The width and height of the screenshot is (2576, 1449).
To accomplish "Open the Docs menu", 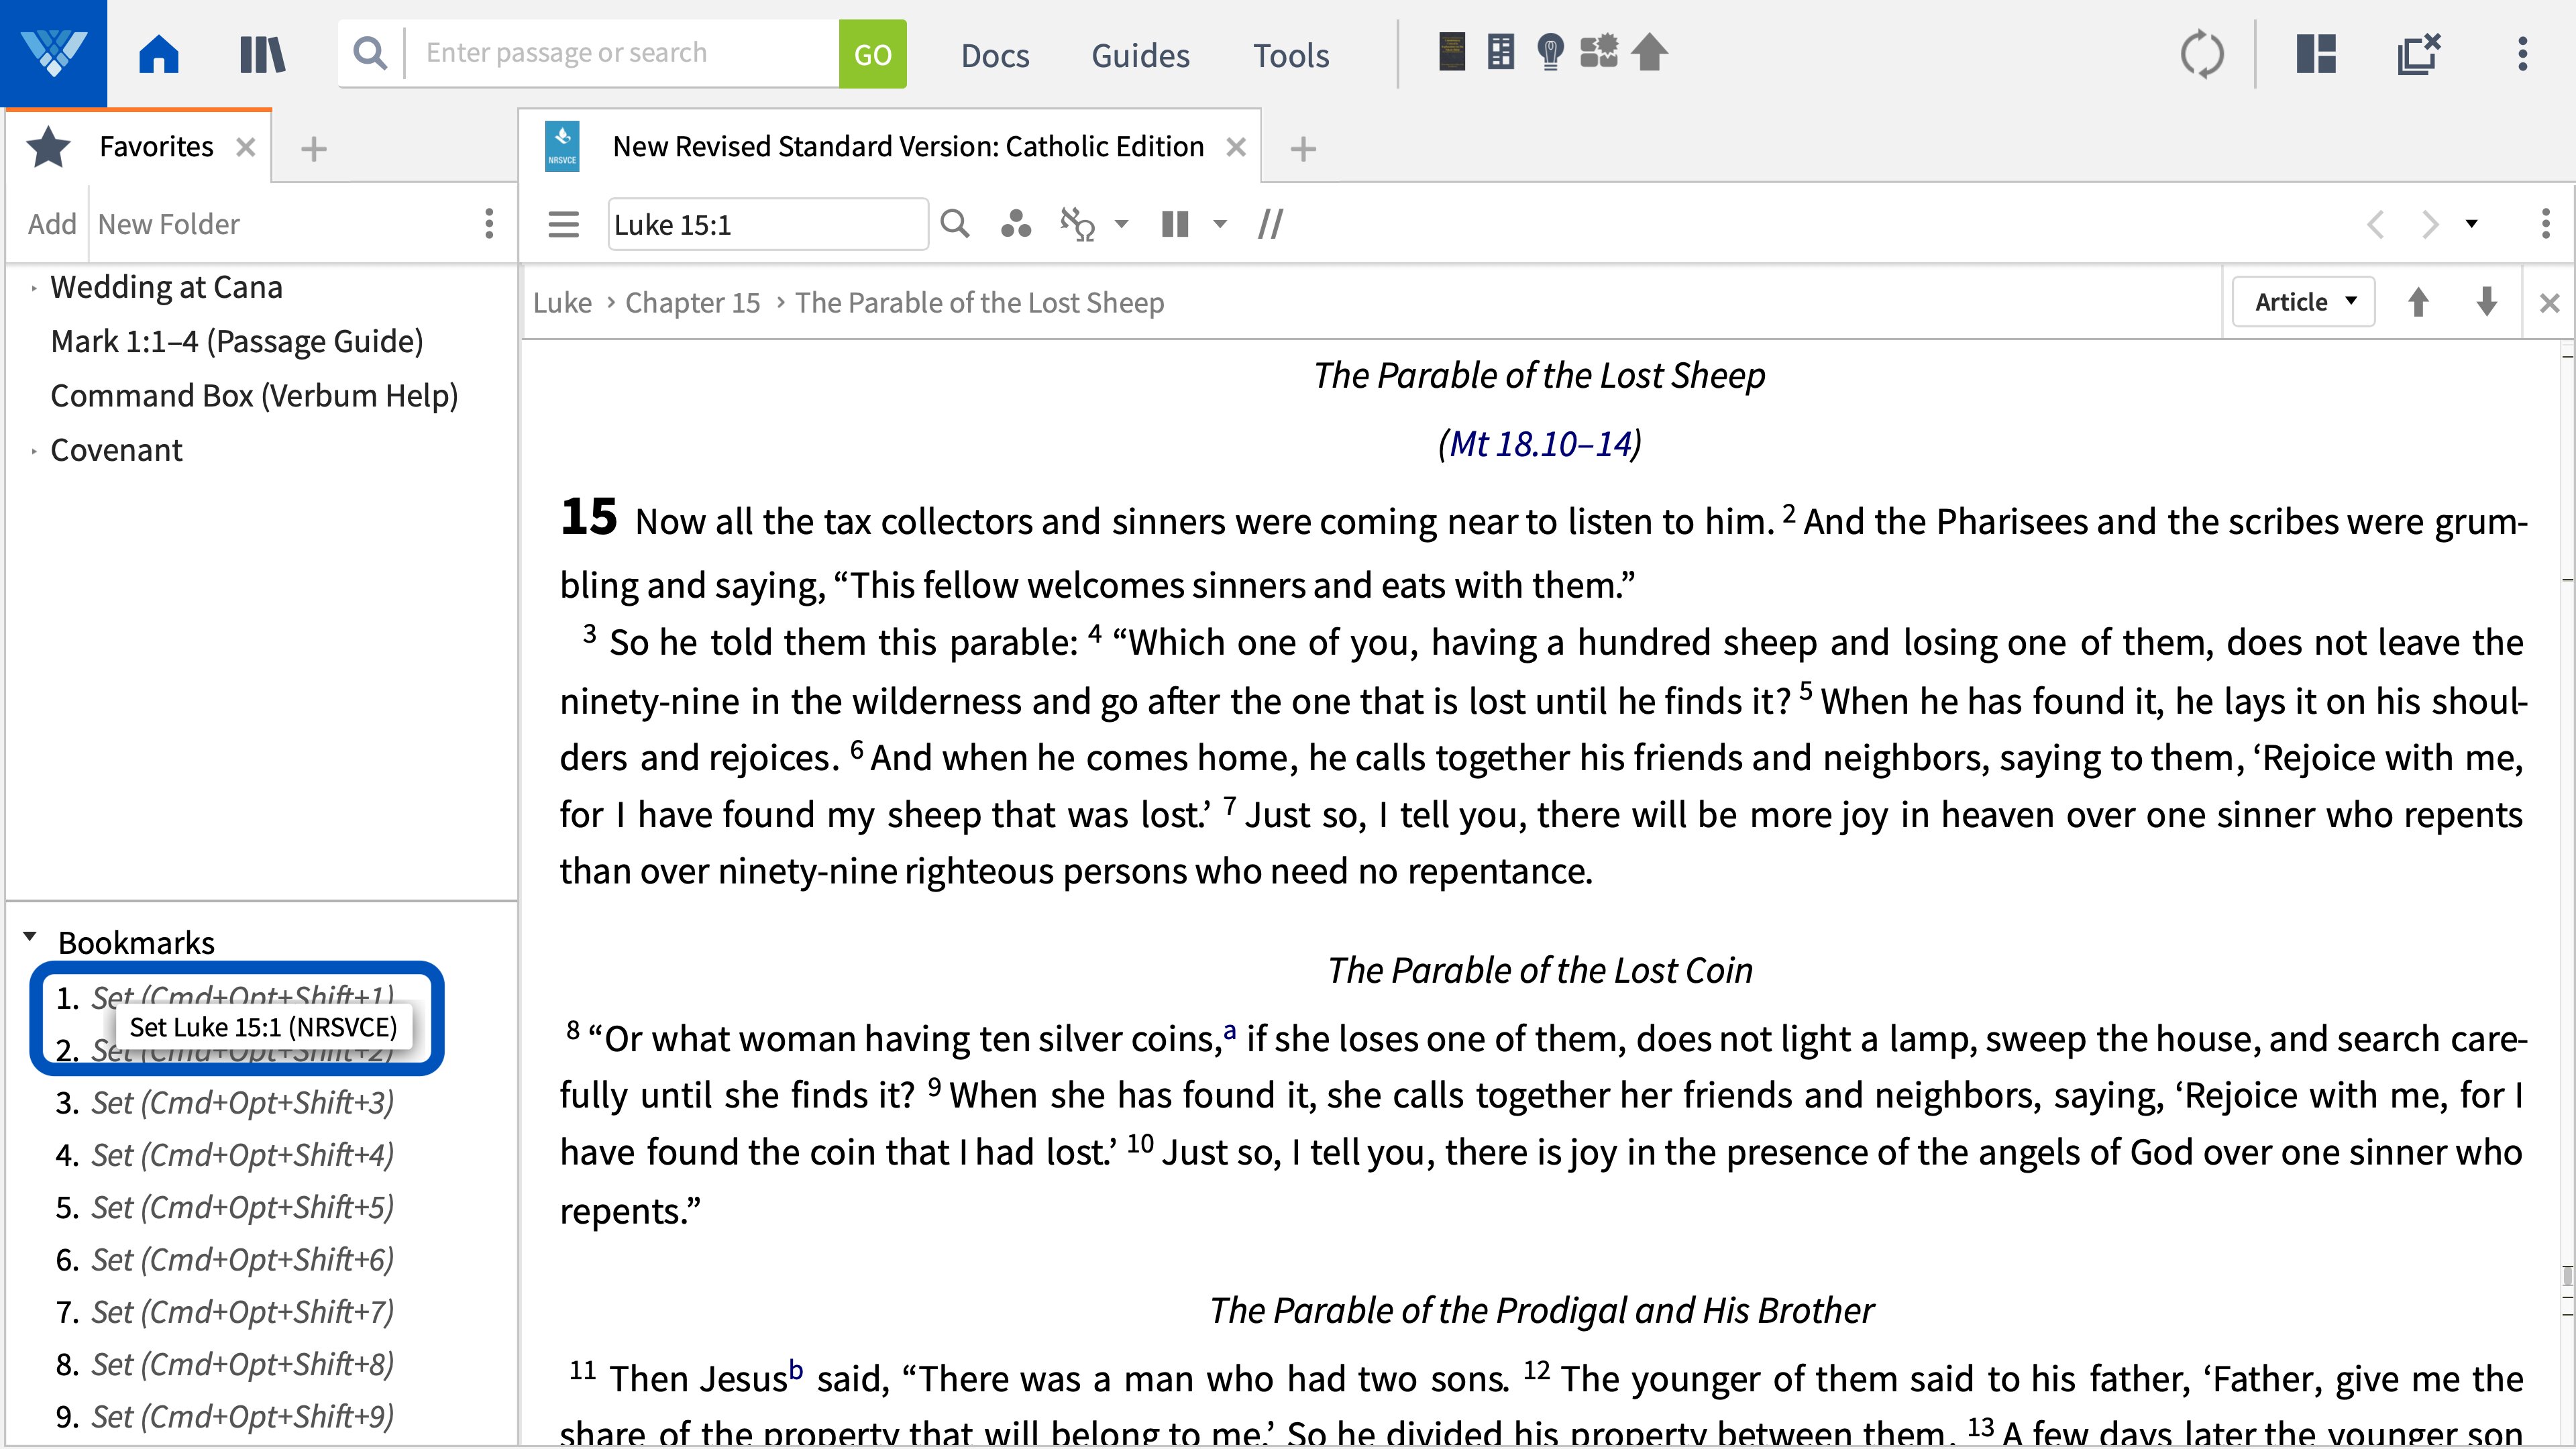I will pos(995,55).
